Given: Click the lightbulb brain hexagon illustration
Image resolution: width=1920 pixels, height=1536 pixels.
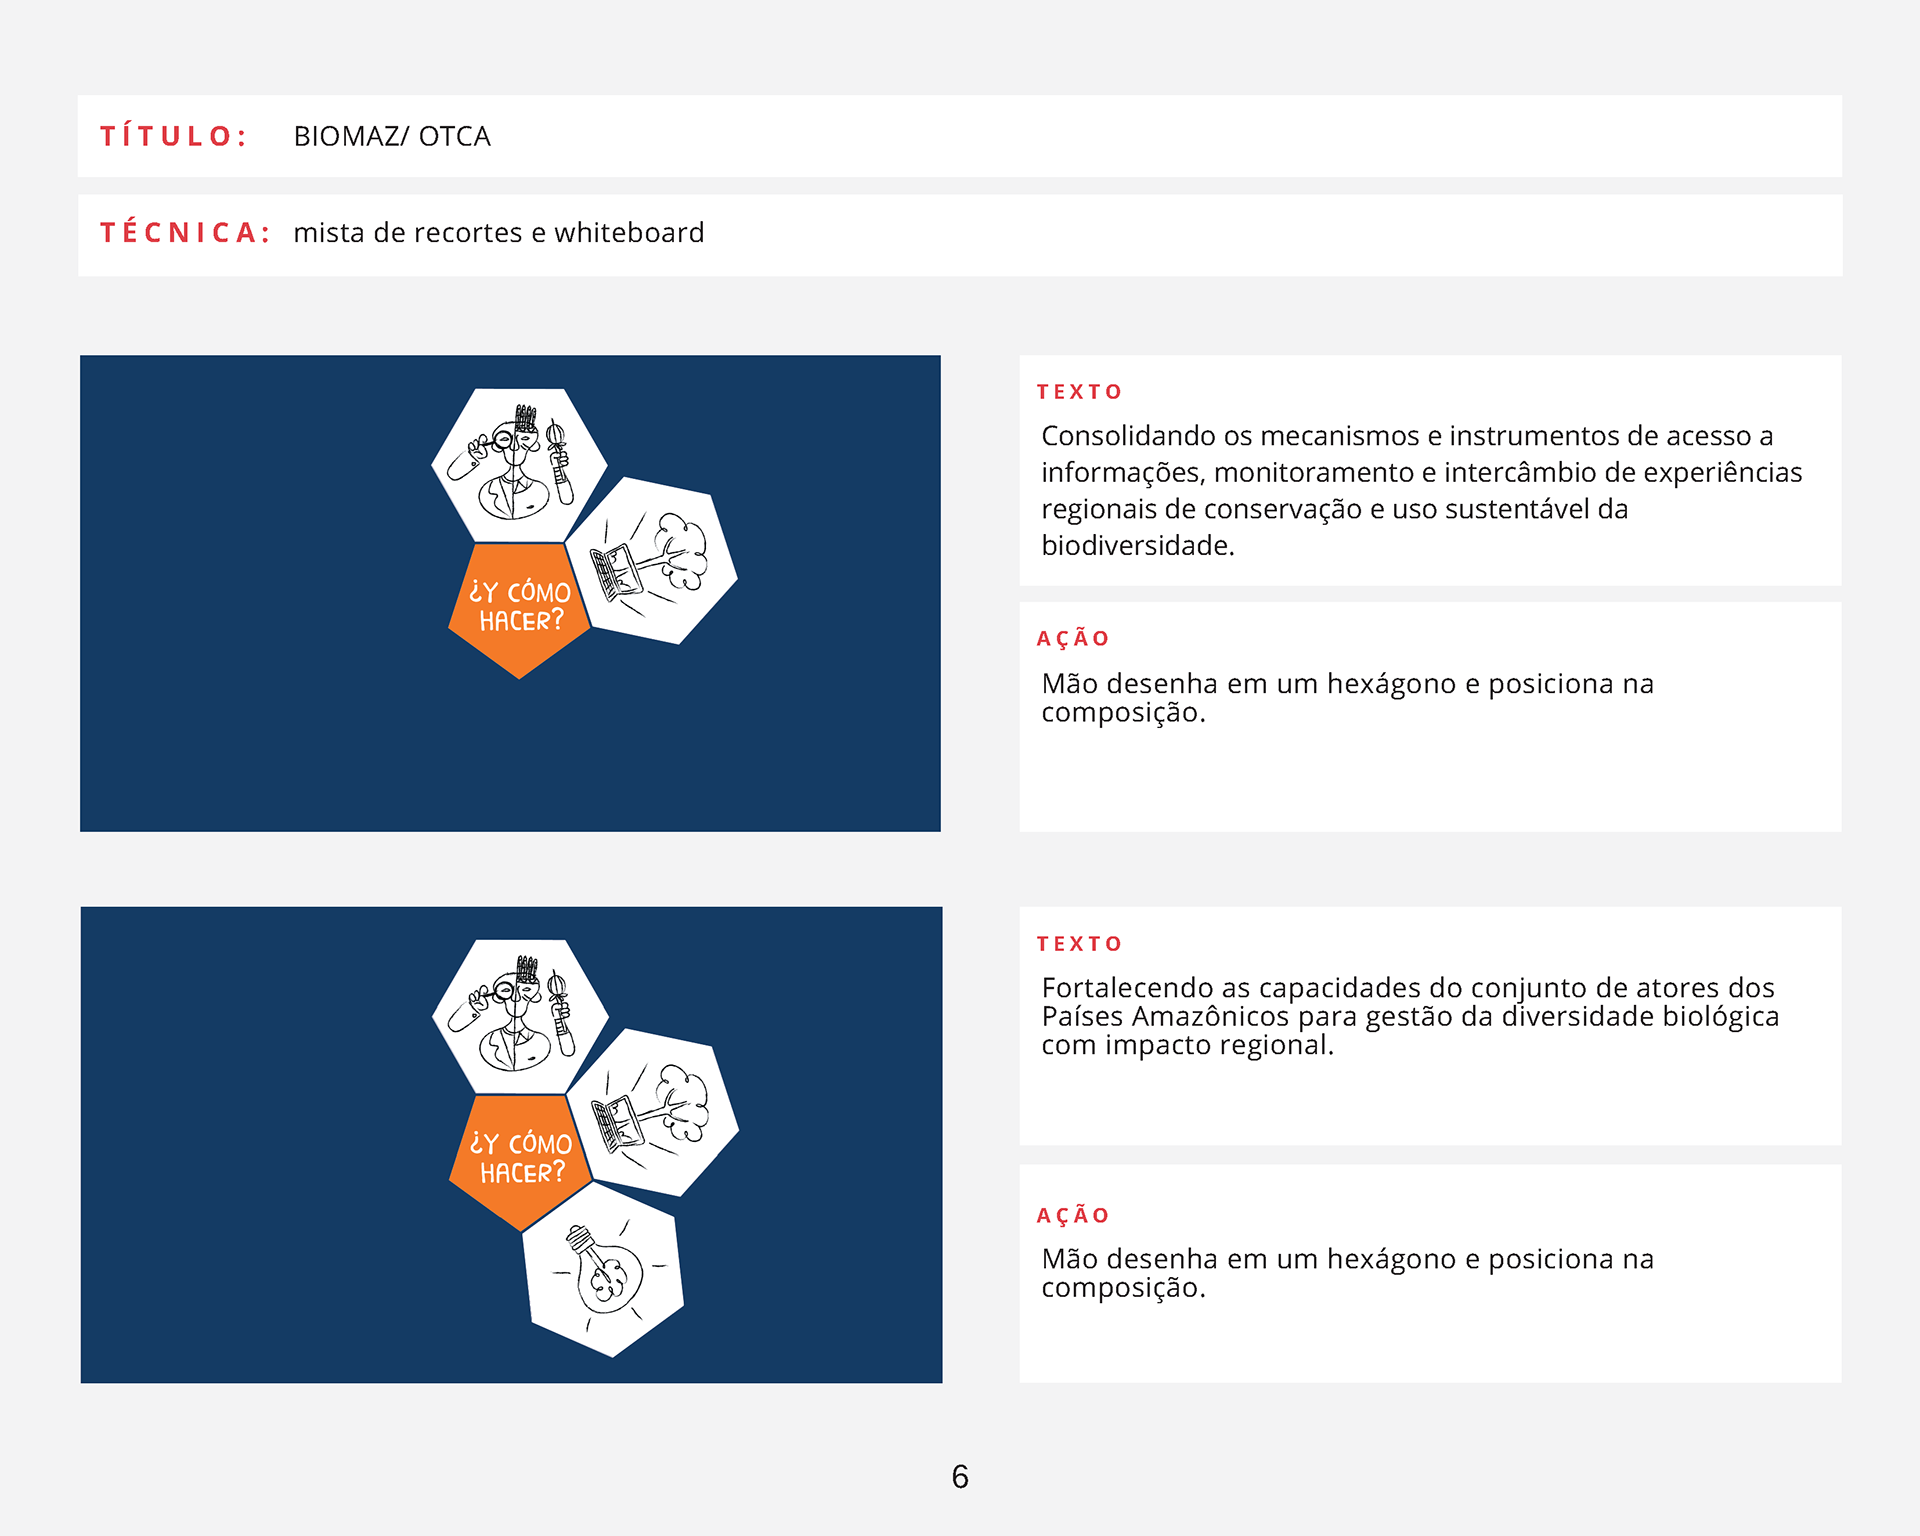Looking at the screenshot, I should 605,1272.
